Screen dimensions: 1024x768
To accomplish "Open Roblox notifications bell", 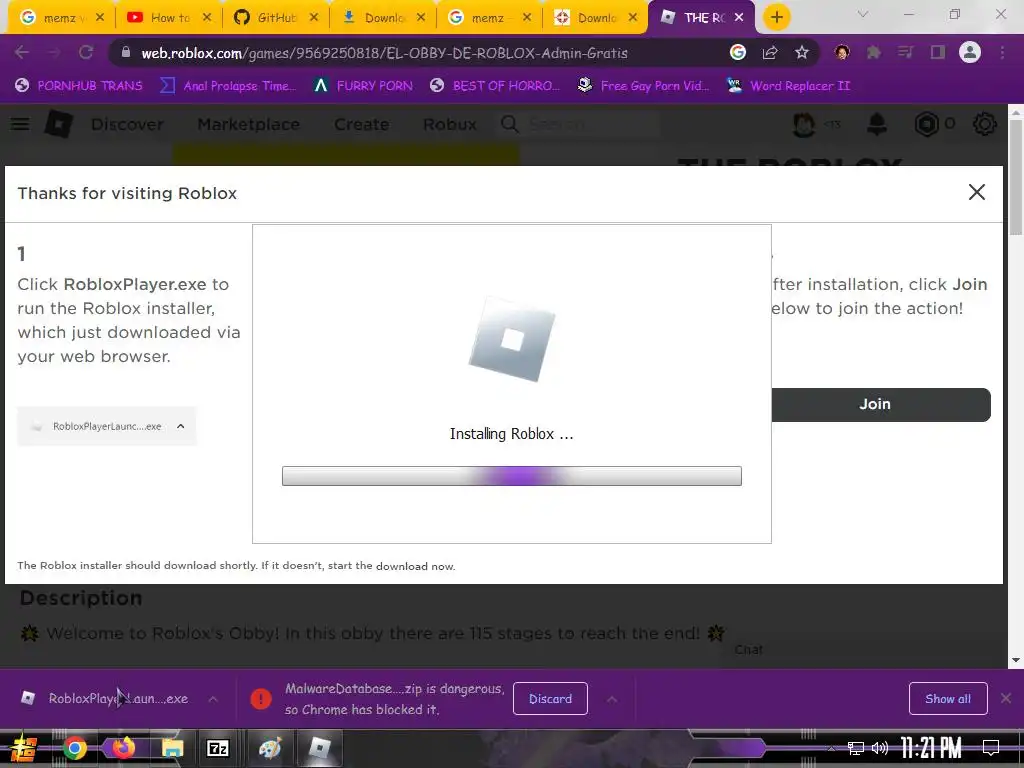I will (877, 124).
